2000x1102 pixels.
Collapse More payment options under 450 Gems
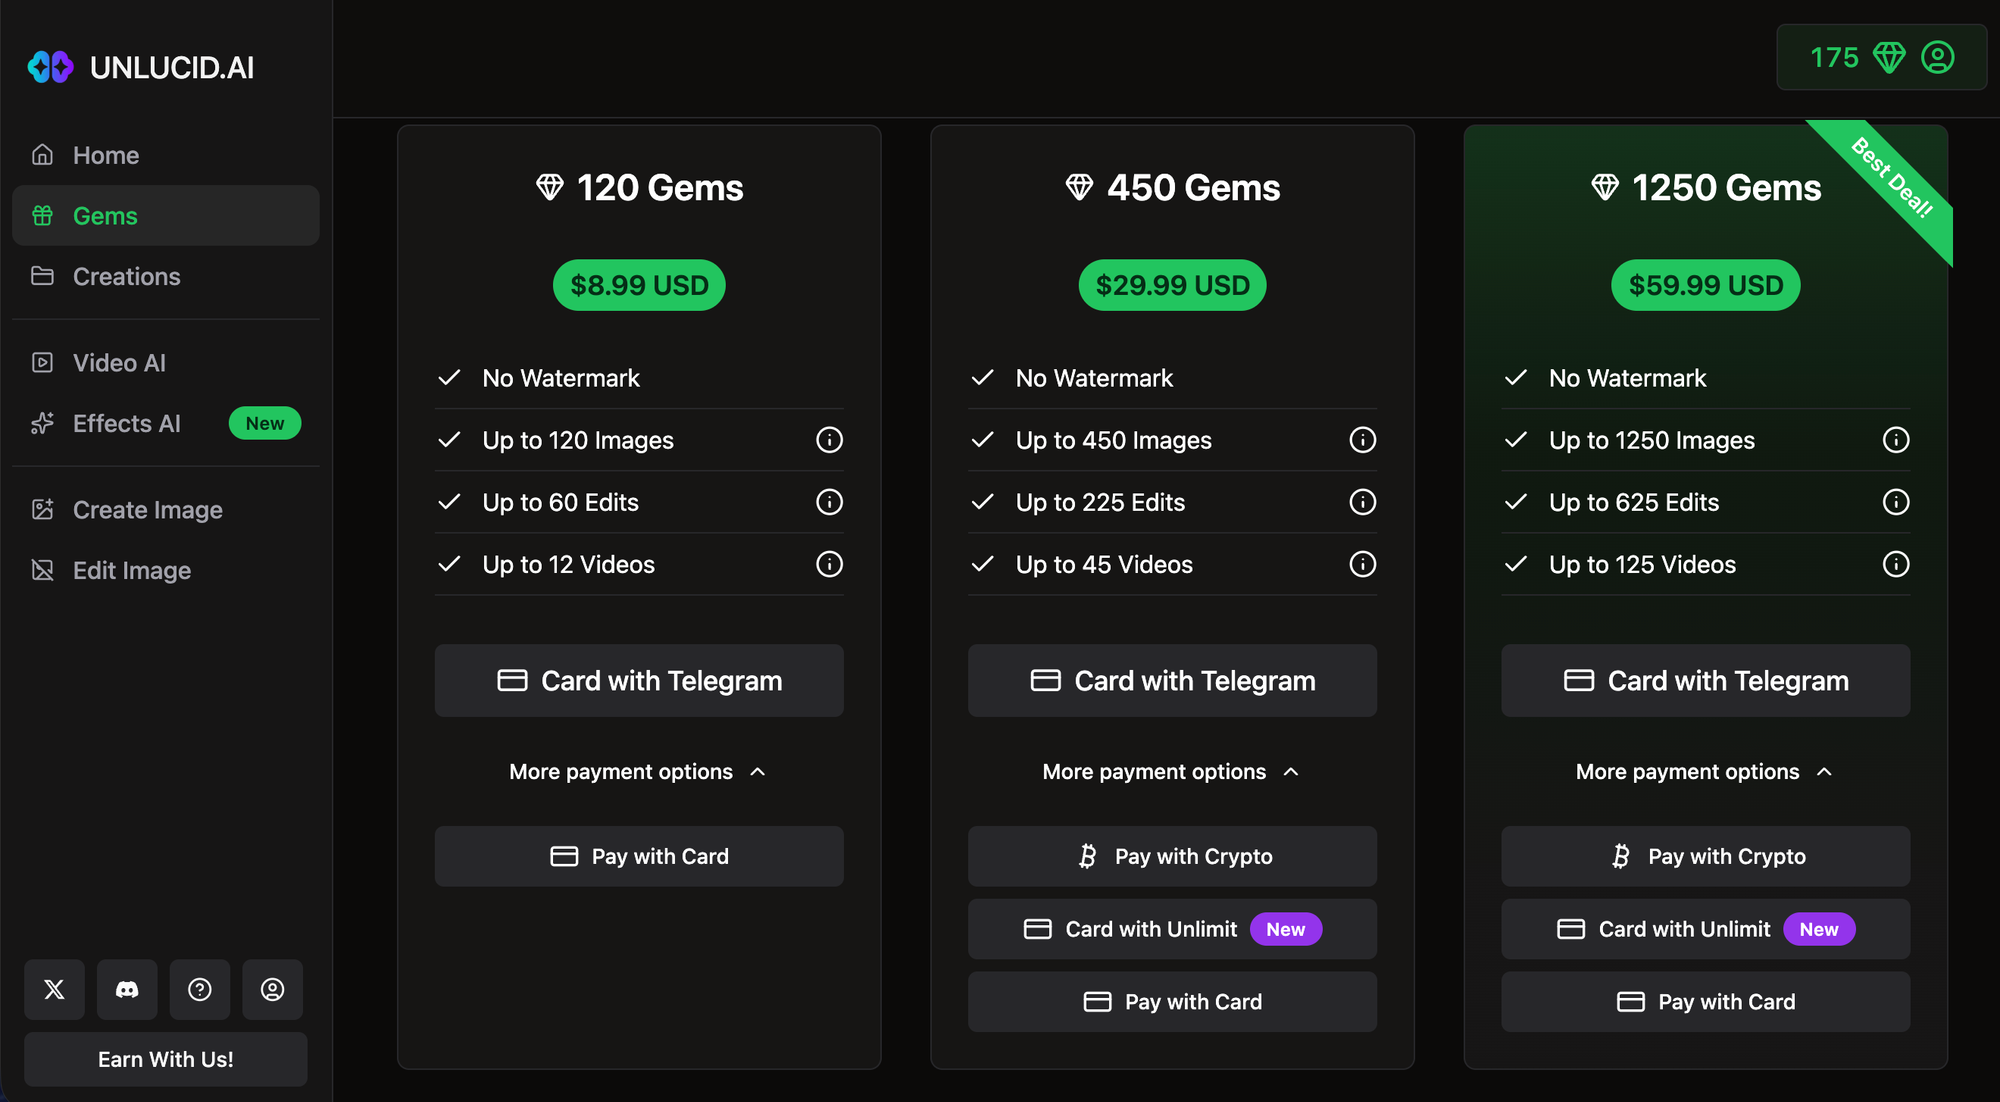tap(1171, 772)
